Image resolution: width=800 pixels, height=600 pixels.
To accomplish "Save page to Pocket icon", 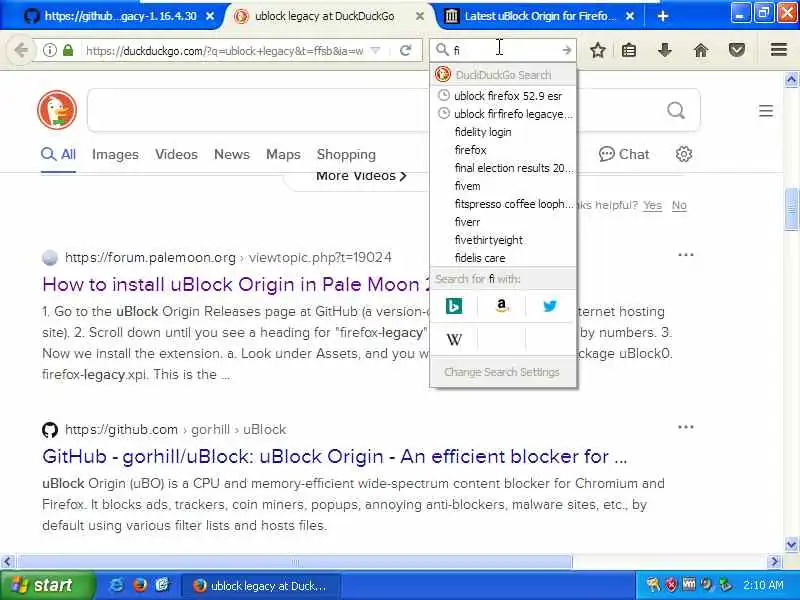I will (x=737, y=50).
